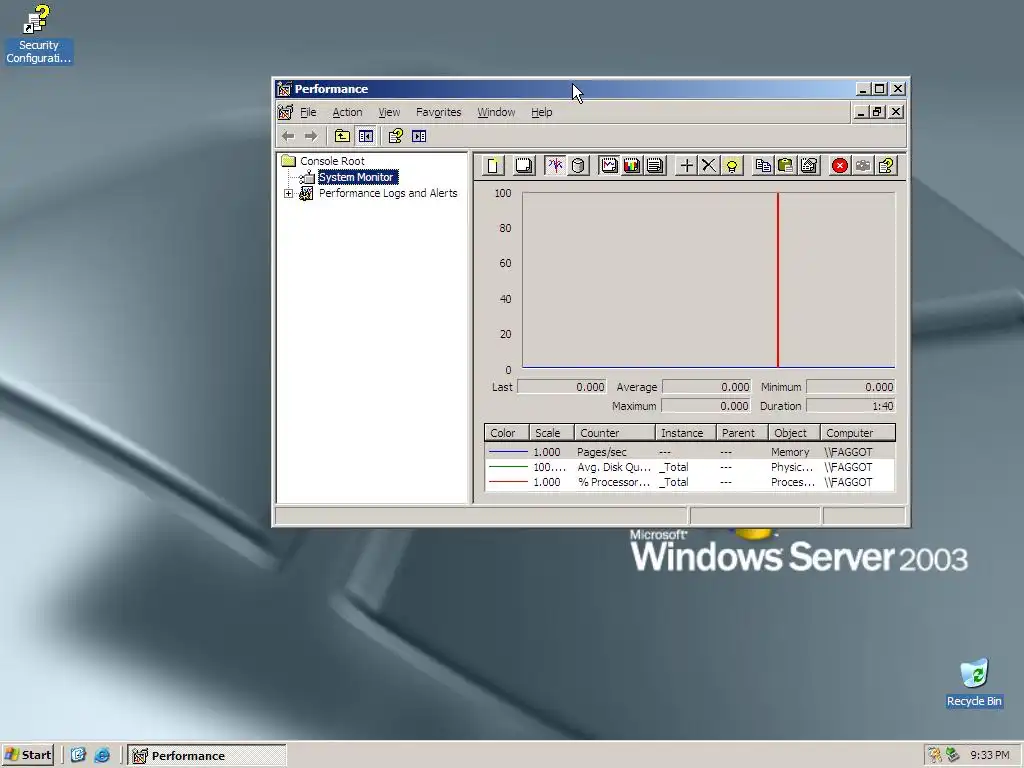Viewport: 1024px width, 768px height.
Task: Click the Object column header
Action: coord(794,433)
